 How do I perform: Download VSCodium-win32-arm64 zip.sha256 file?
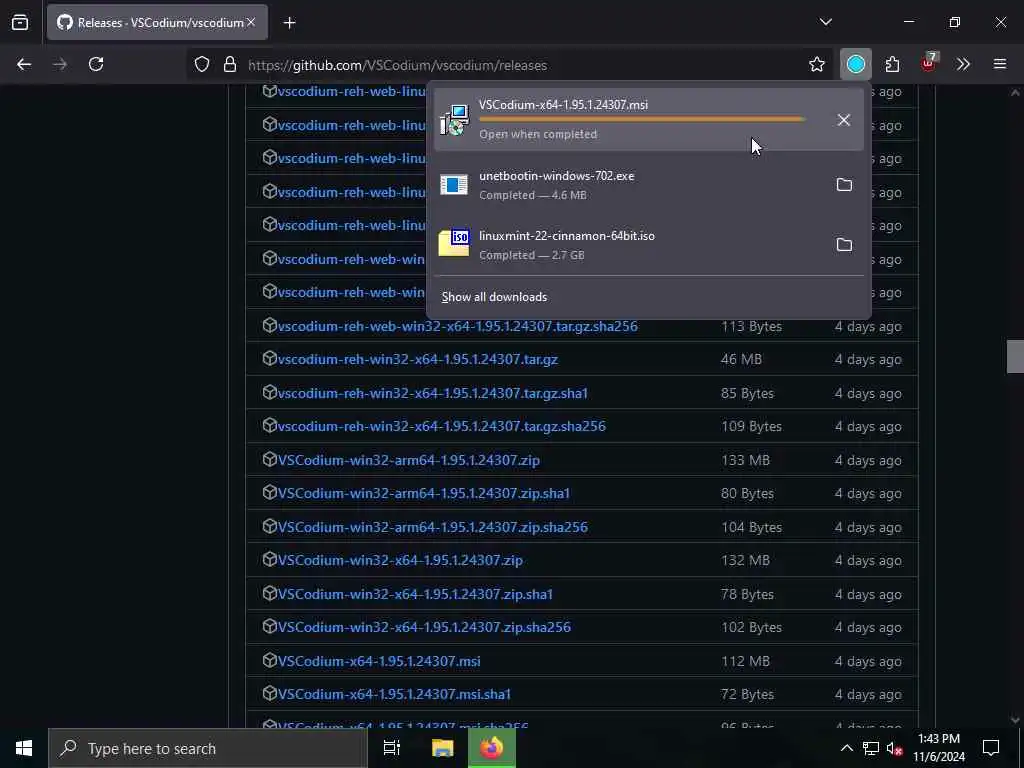432,527
